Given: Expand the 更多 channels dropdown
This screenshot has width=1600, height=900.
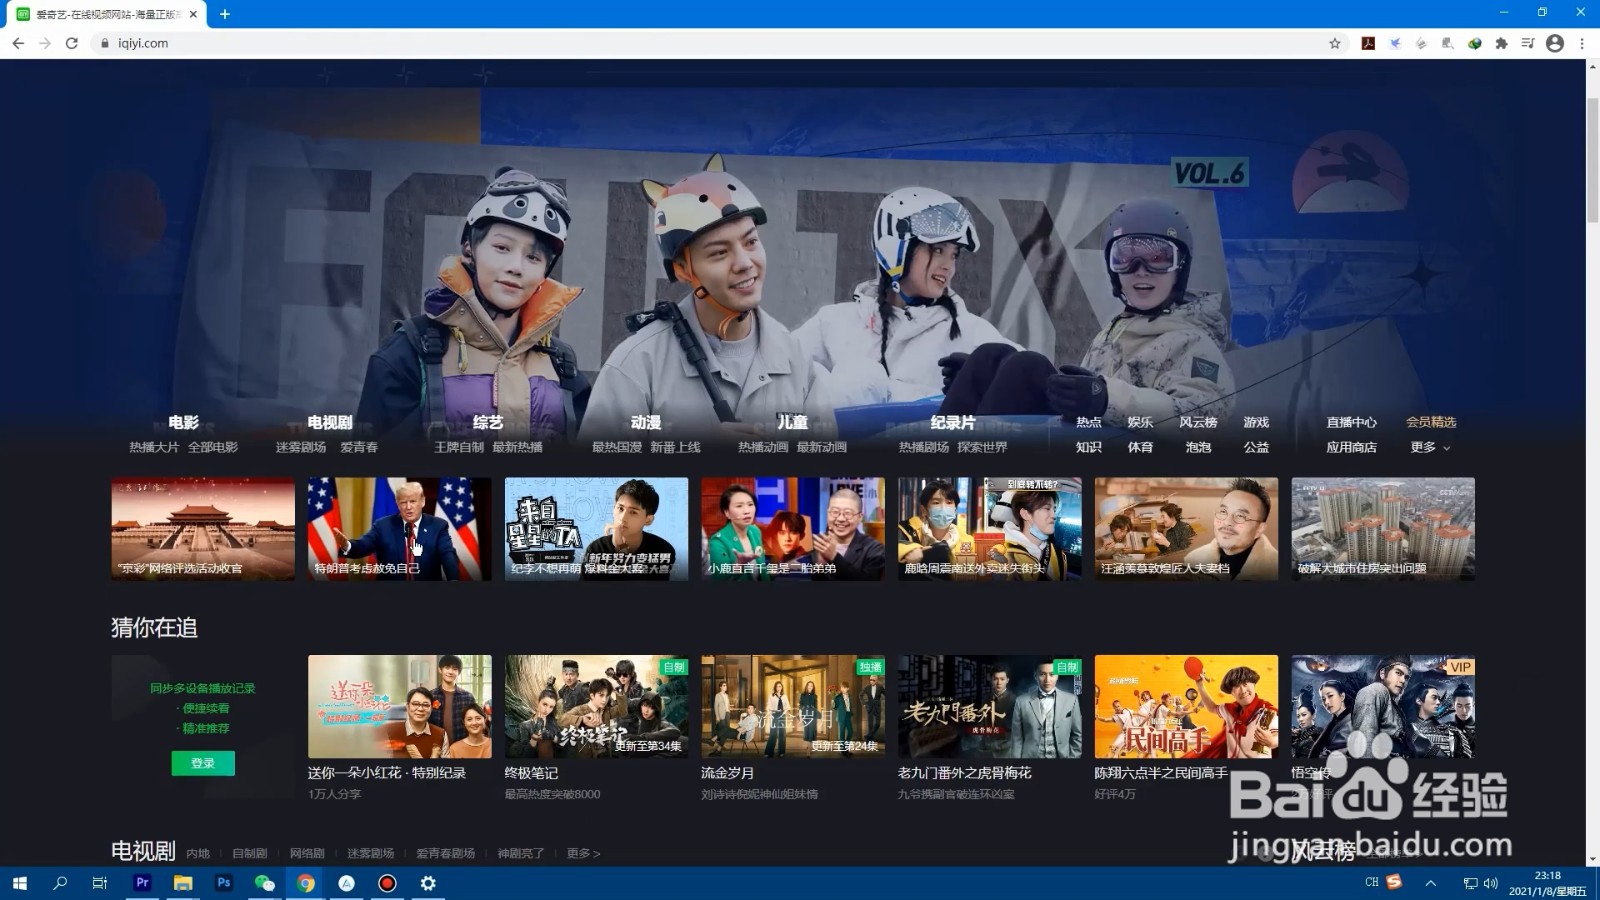Looking at the screenshot, I should [1430, 447].
